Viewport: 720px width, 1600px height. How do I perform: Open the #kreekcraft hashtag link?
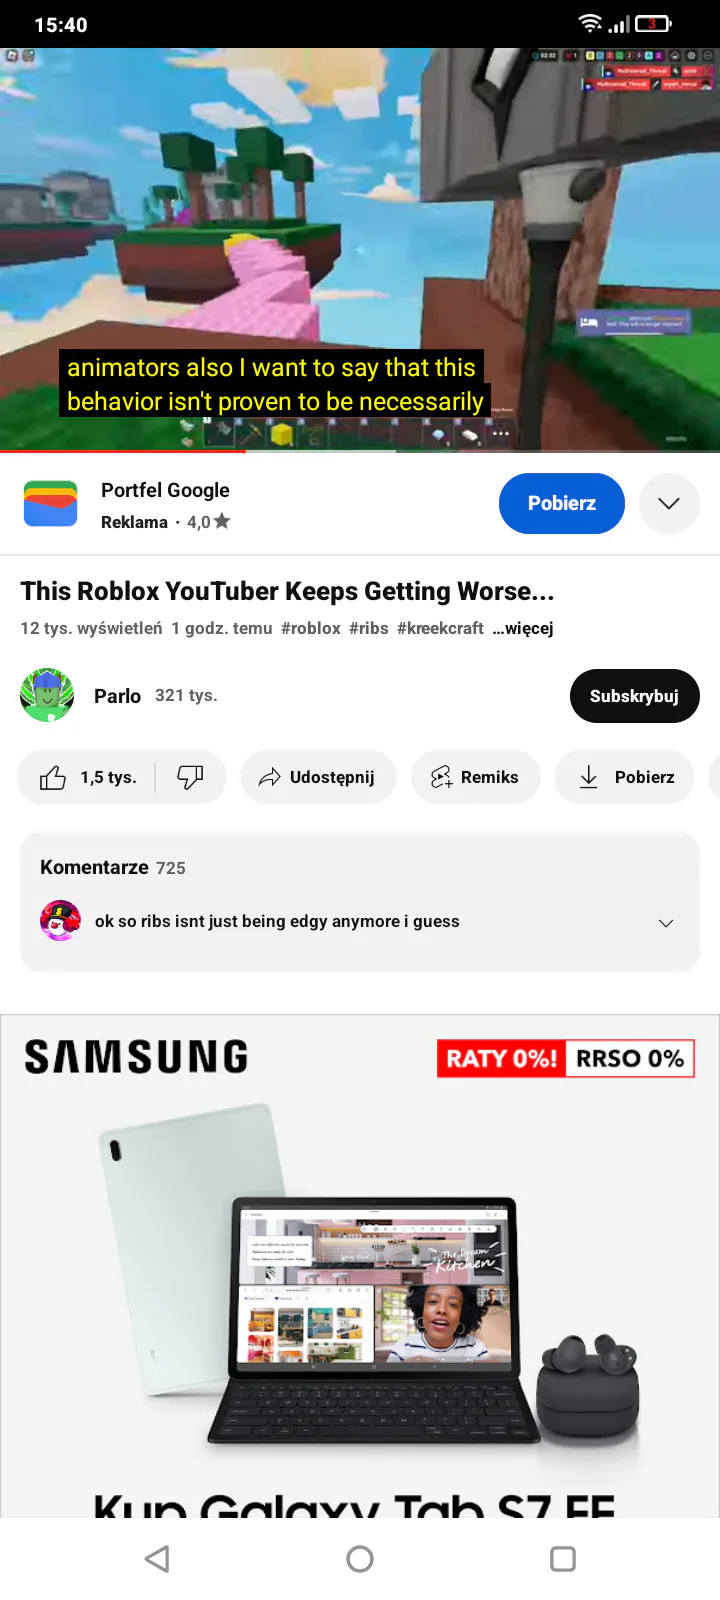440,628
